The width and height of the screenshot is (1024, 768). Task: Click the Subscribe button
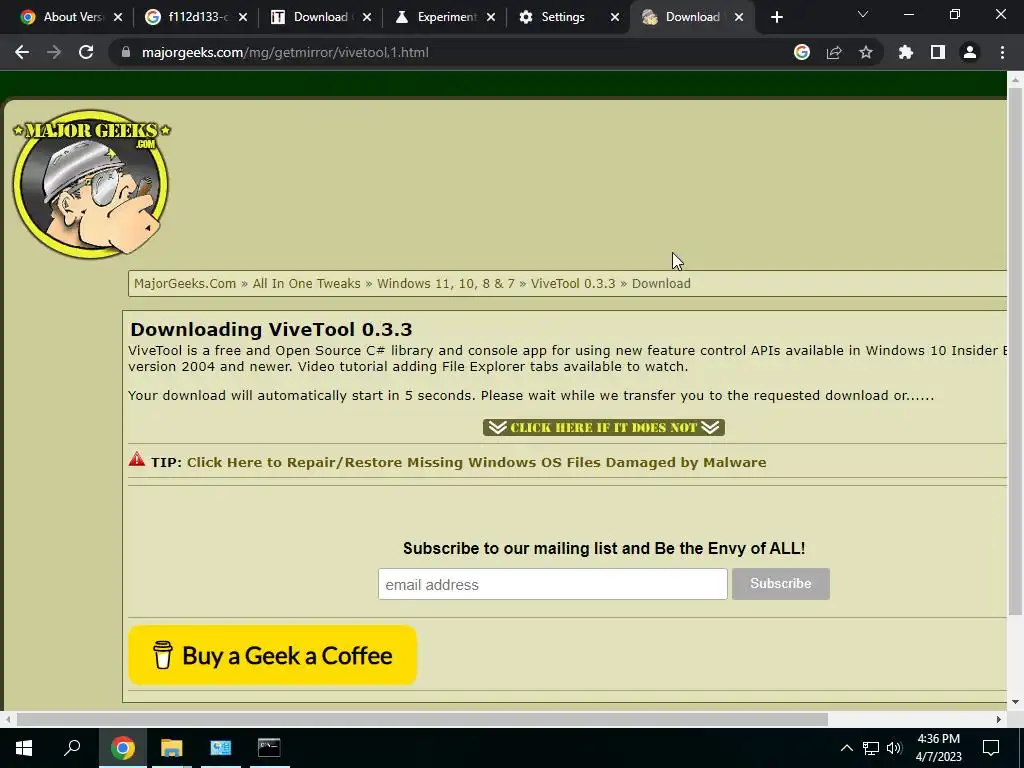[x=780, y=584]
